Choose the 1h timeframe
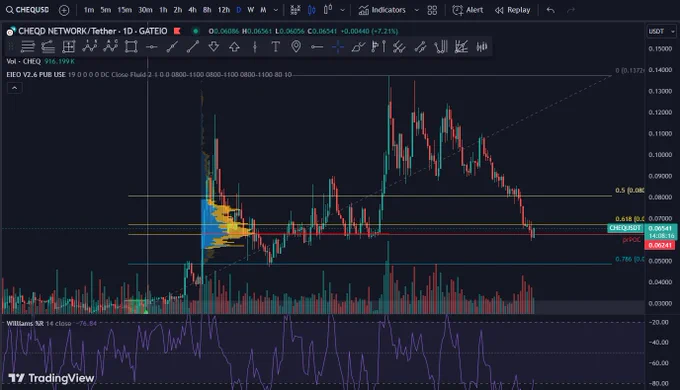This screenshot has width=680, height=390. point(163,10)
